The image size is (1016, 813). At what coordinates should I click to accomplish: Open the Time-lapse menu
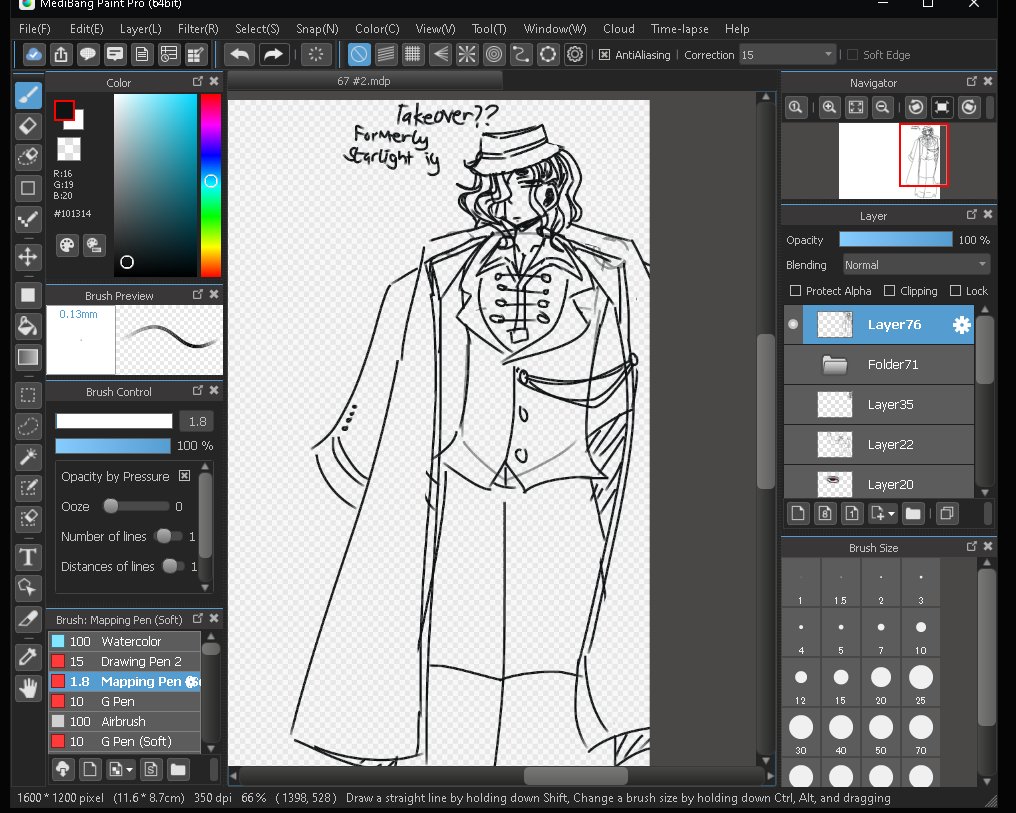point(680,29)
